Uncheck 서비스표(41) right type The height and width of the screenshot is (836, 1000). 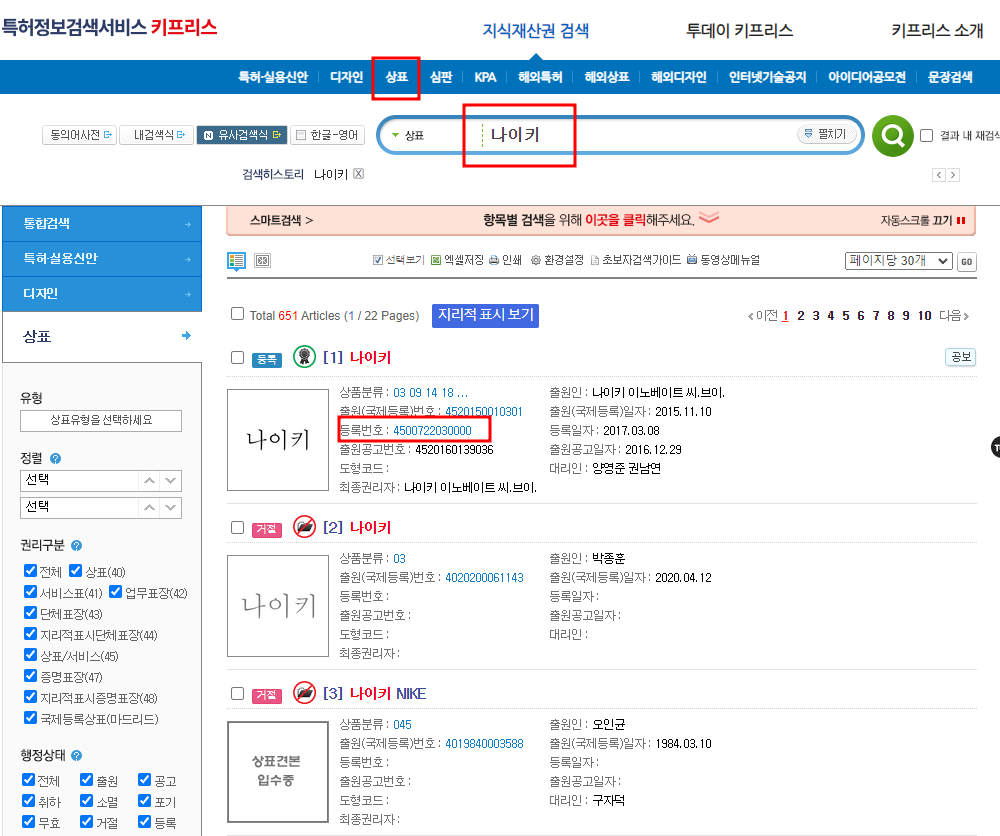[x=30, y=592]
